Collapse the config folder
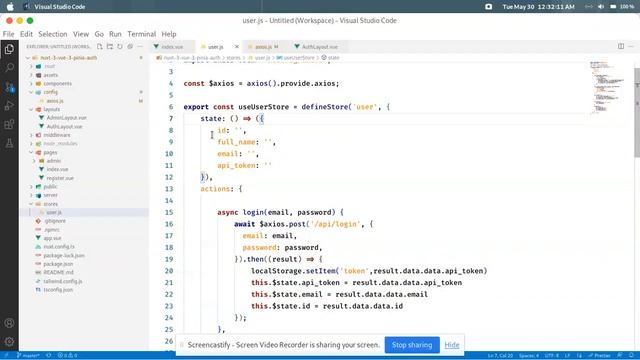 click(31, 92)
